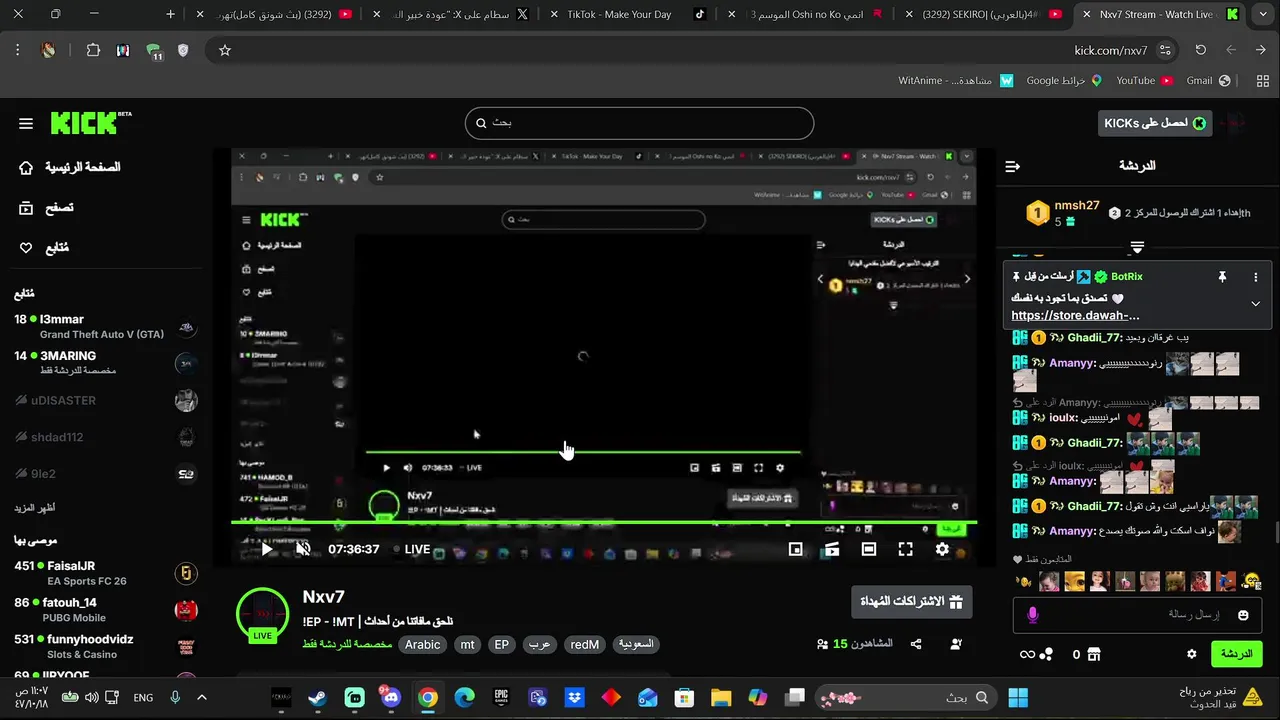Click the gifted subs button الاشتراكات المُهداة
This screenshot has width=1280, height=720.
coord(911,602)
